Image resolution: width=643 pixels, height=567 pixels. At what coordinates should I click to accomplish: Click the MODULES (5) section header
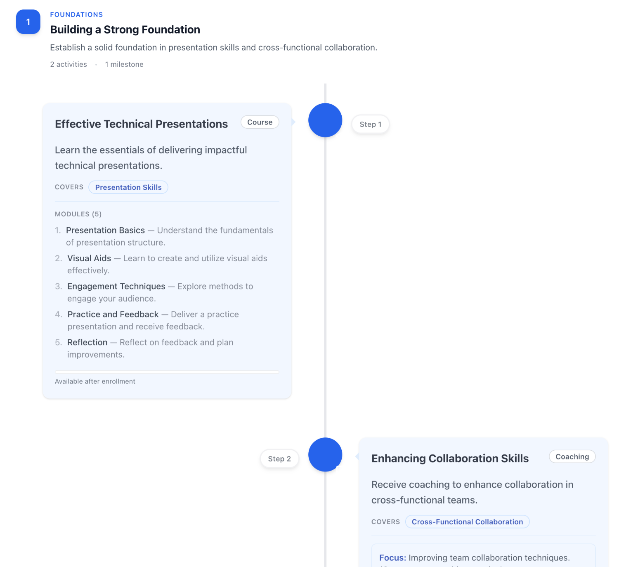click(x=78, y=214)
